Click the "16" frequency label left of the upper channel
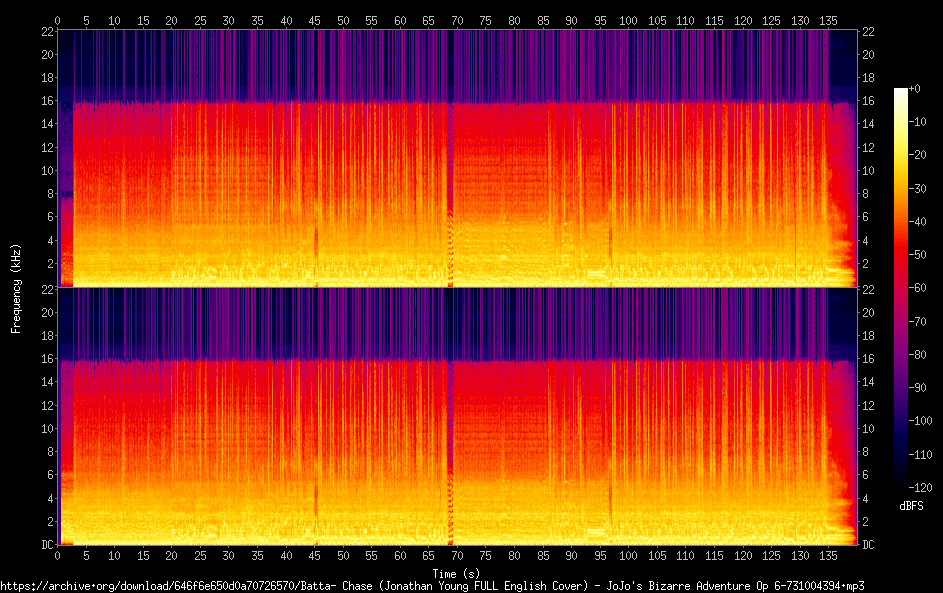This screenshot has width=943, height=593. coord(45,101)
